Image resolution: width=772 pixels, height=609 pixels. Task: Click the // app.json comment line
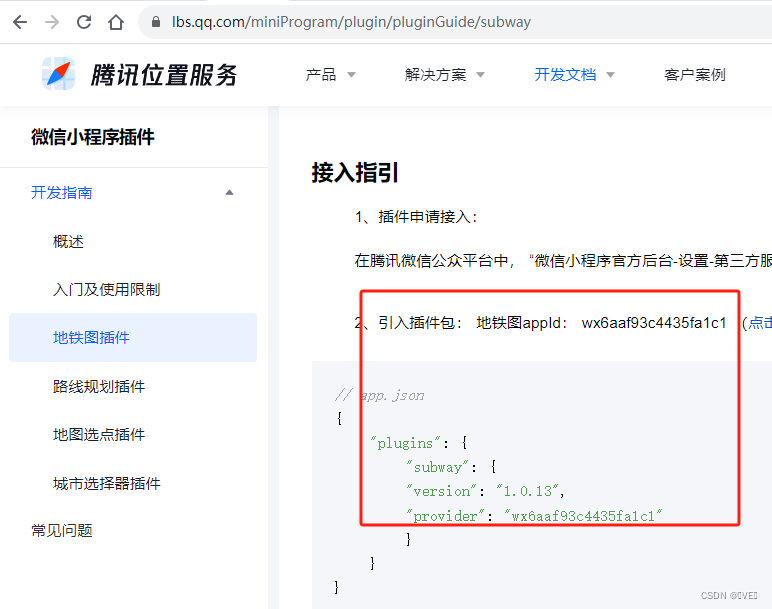click(379, 395)
